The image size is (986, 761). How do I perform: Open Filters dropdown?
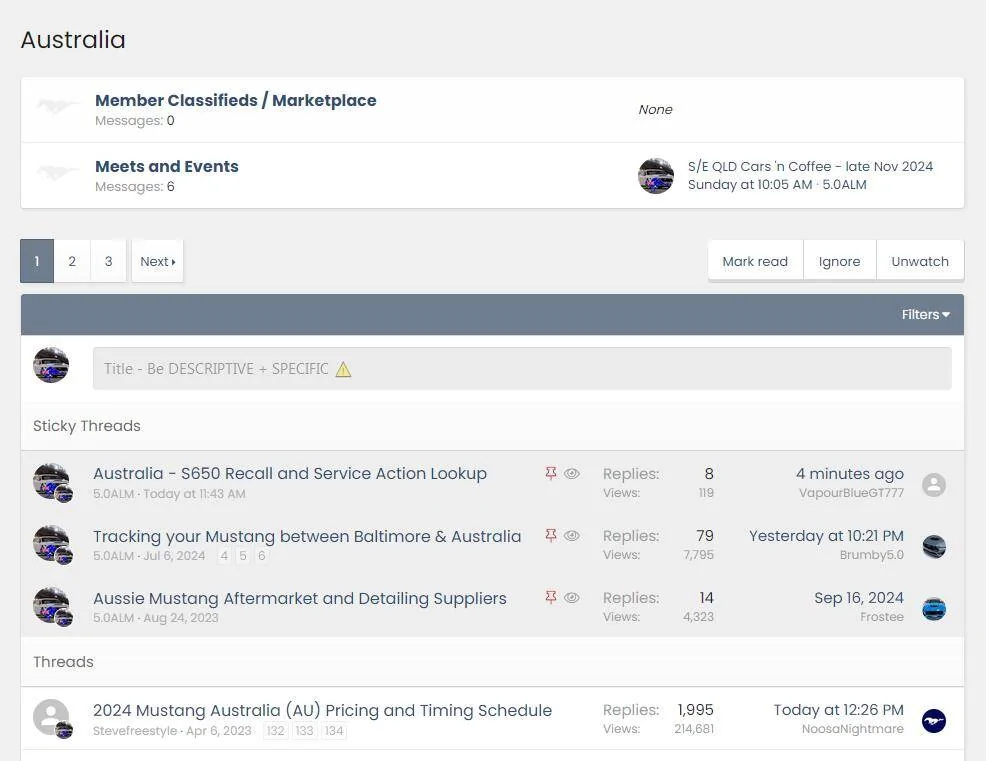point(926,314)
